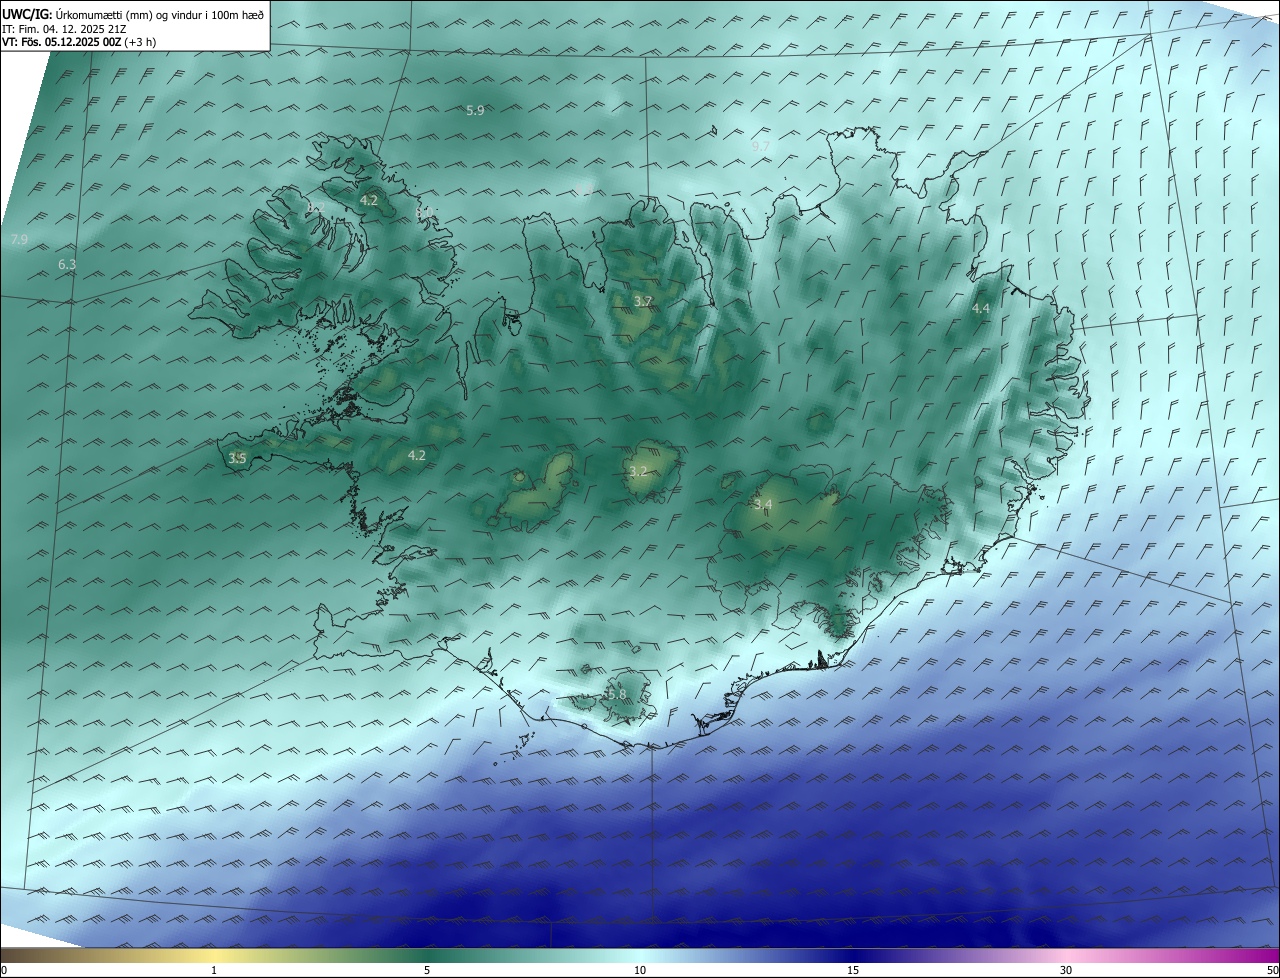Click the 3.4 value label on the map
Image resolution: width=1280 pixels, height=978 pixels.
pos(764,505)
